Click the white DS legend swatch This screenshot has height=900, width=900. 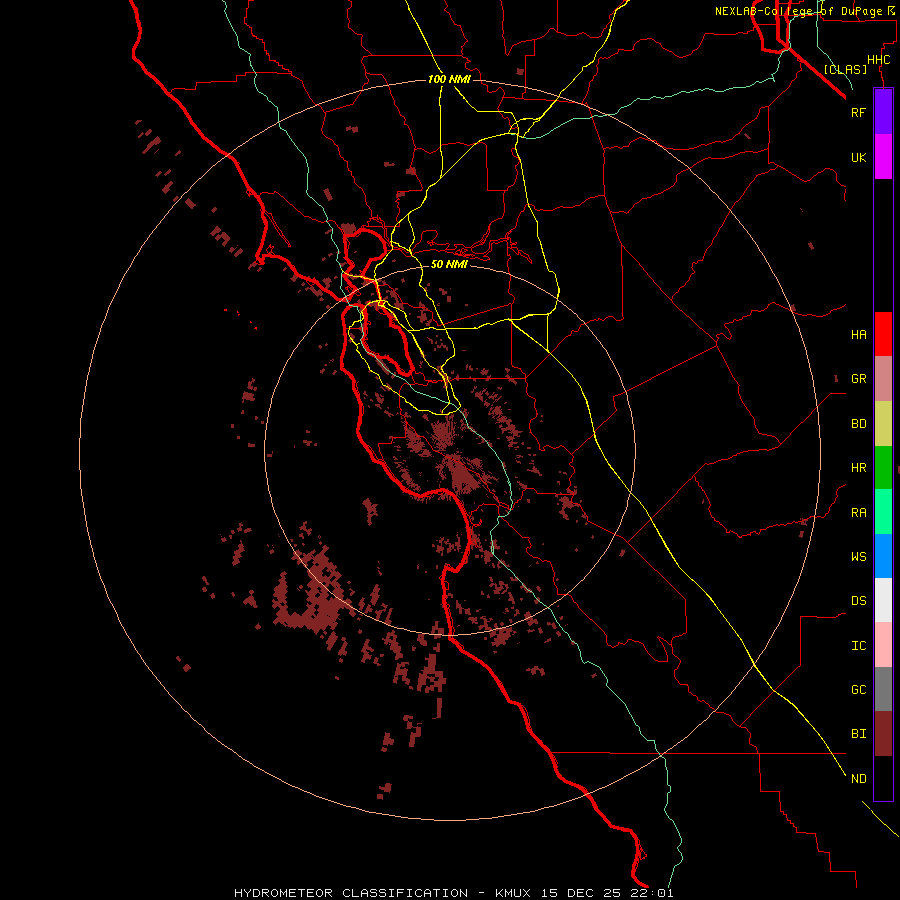click(883, 600)
